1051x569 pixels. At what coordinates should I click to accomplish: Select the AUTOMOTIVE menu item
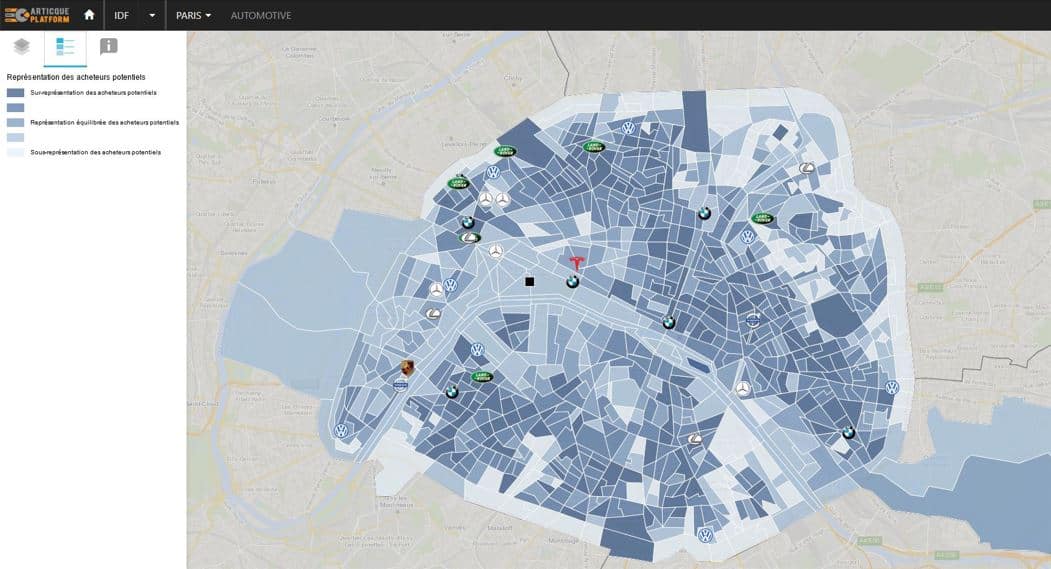pyautogui.click(x=261, y=15)
